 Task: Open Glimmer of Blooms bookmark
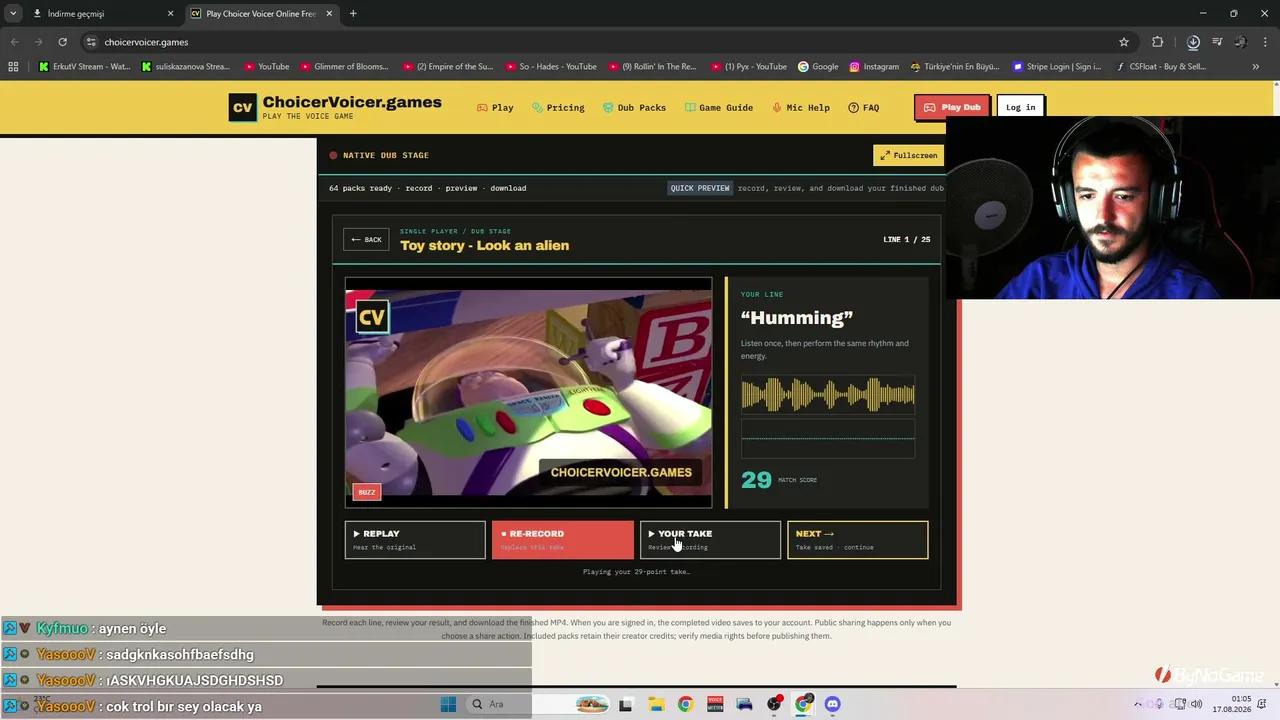pos(344,67)
